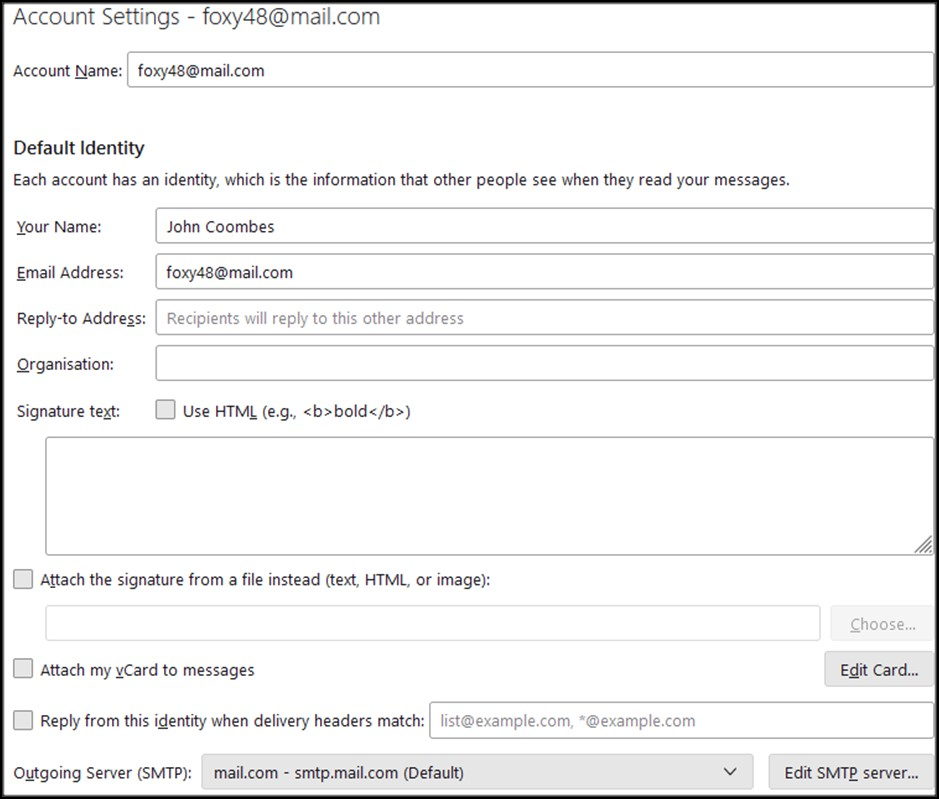Open the Edit Card... dialog
The height and width of the screenshot is (799, 939).
[879, 670]
